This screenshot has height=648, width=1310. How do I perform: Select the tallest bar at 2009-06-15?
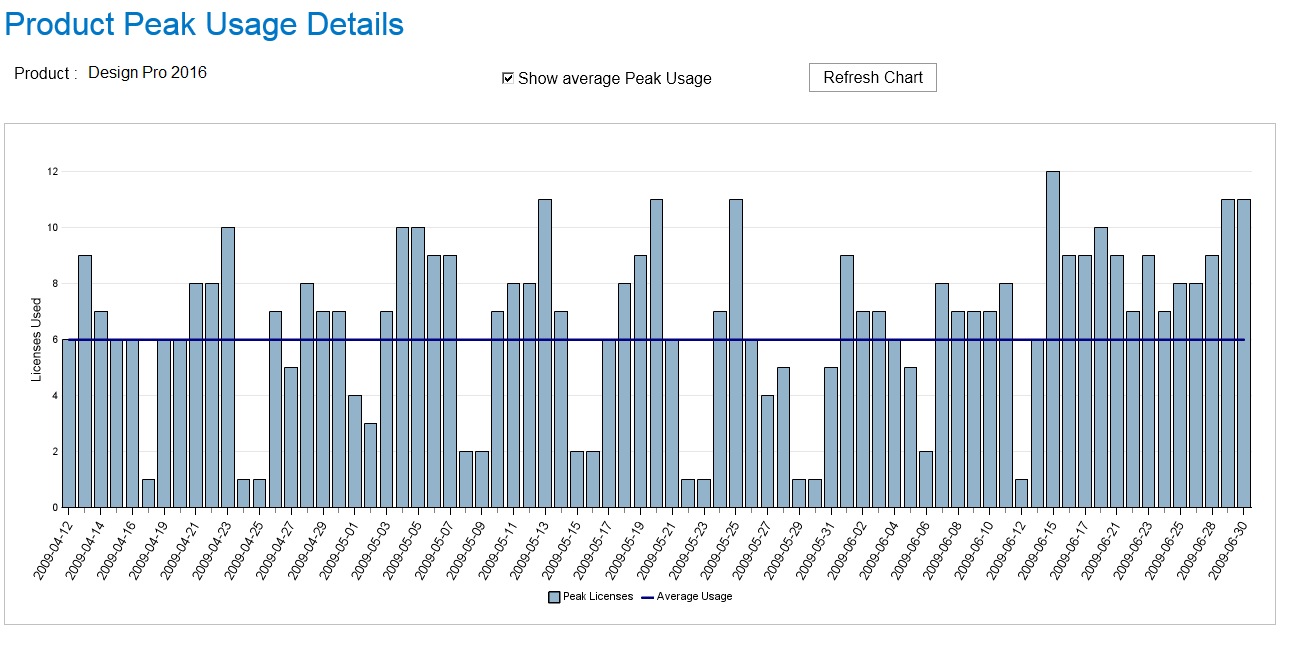(x=1052, y=340)
